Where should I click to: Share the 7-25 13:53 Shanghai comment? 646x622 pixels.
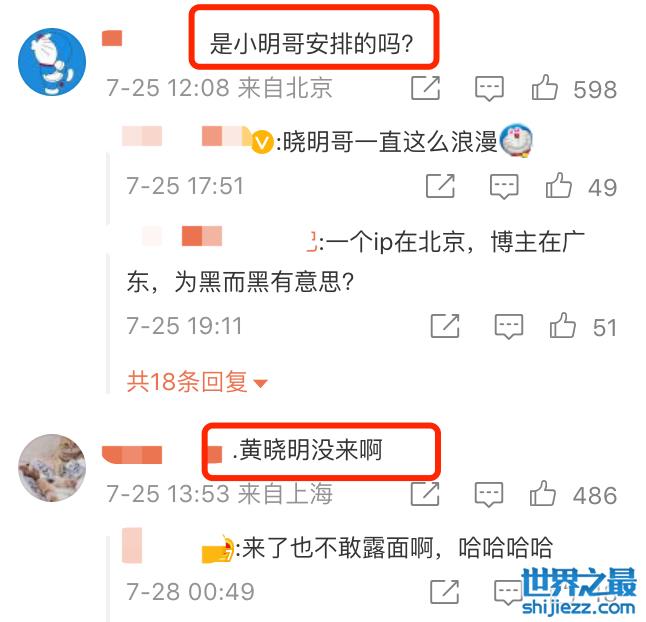click(425, 493)
